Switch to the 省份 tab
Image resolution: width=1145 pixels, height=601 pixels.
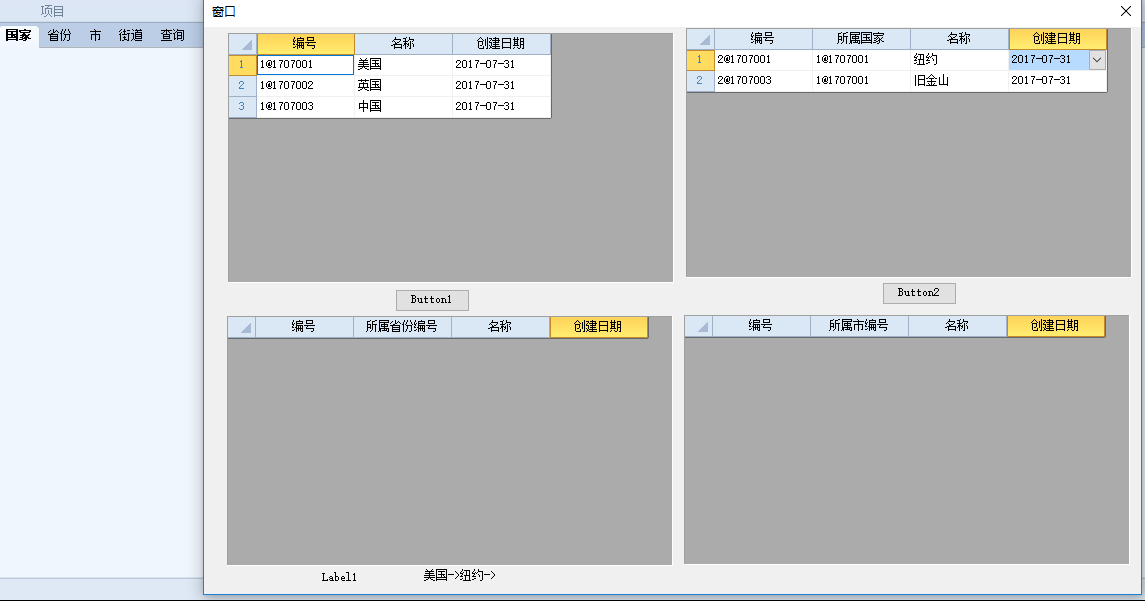(x=59, y=35)
